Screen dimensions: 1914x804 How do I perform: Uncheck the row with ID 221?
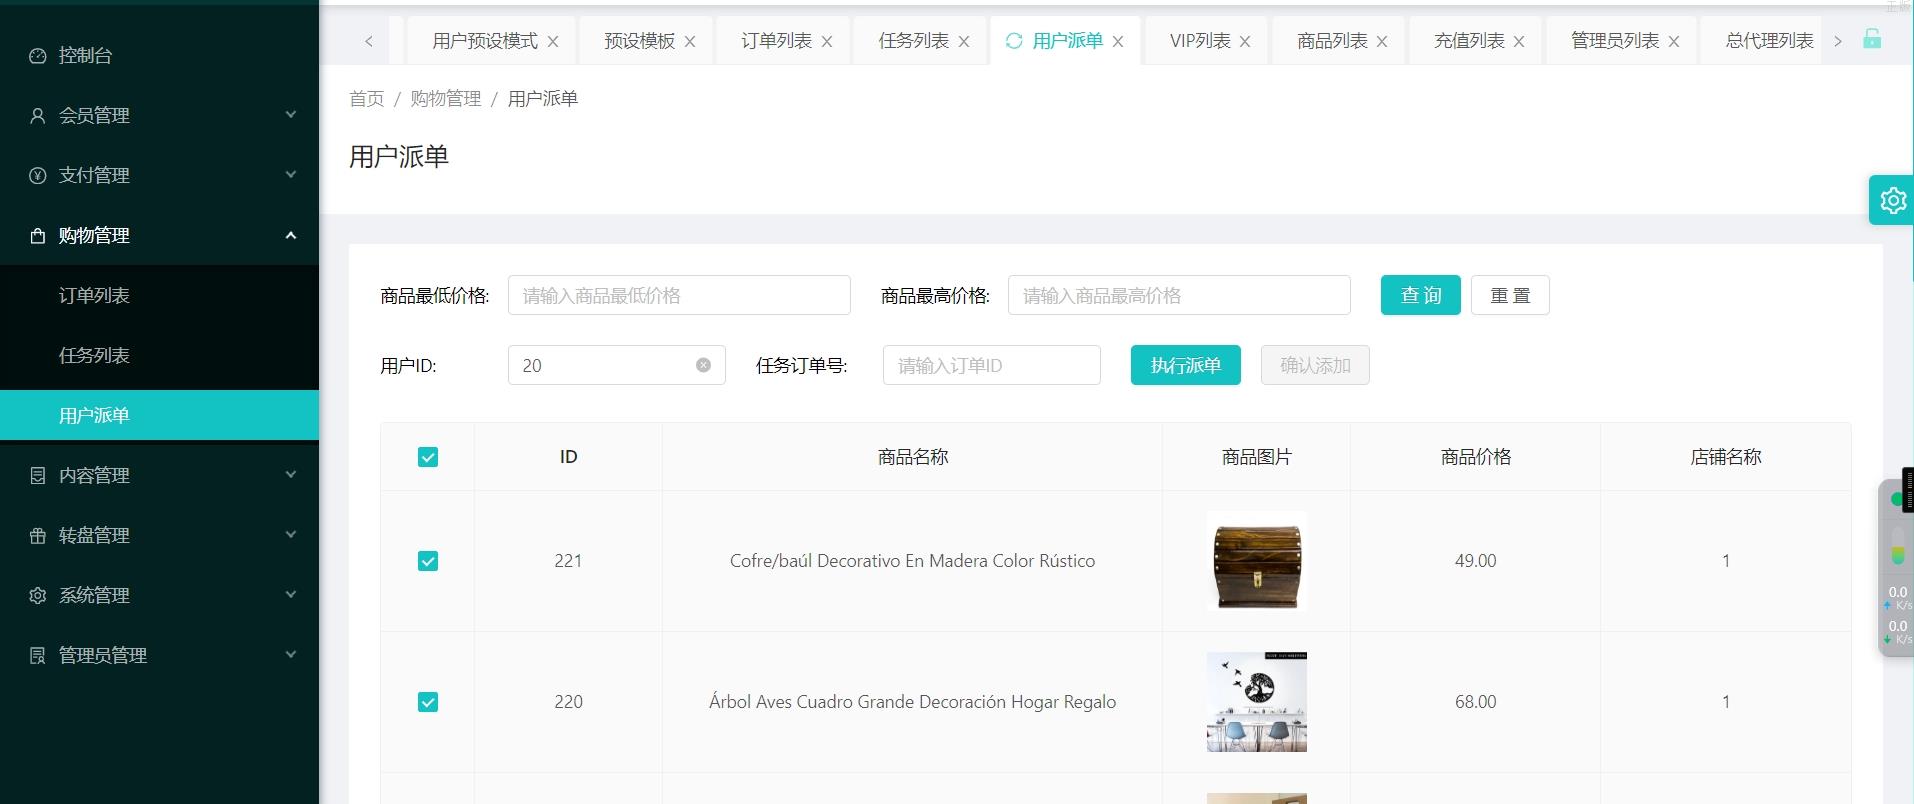[428, 561]
